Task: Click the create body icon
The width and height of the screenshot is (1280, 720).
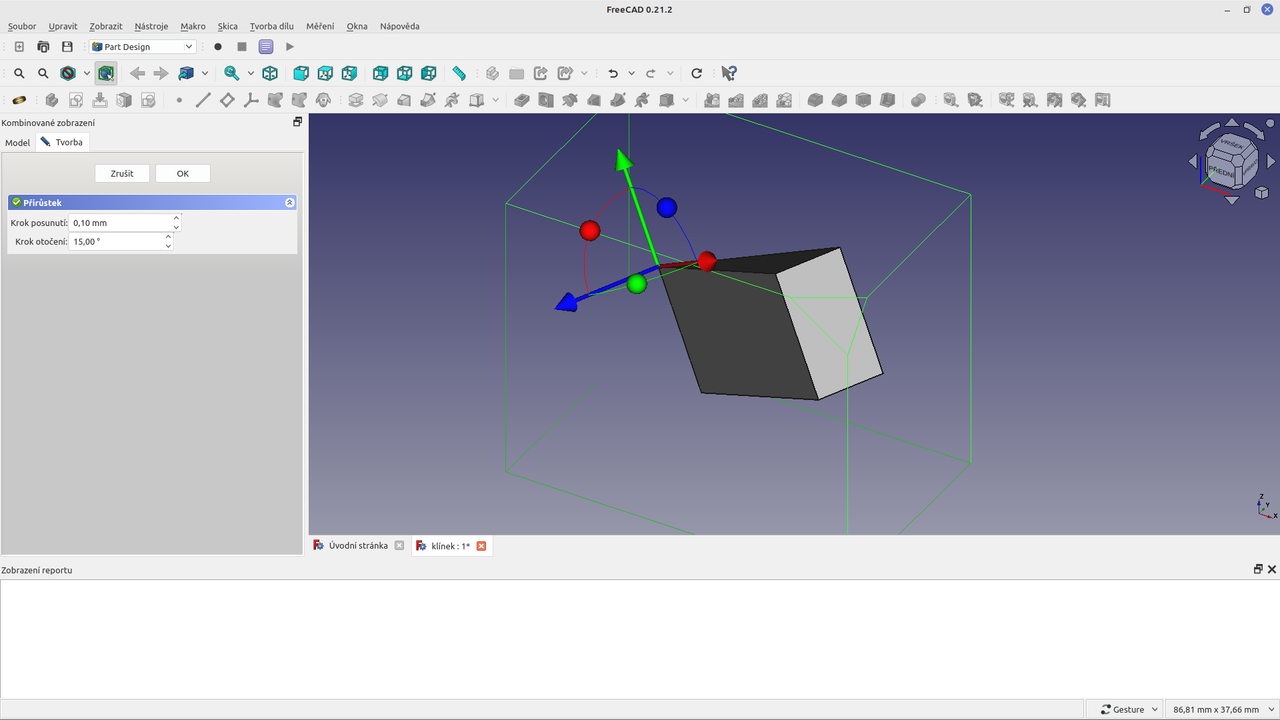Action: click(x=51, y=100)
